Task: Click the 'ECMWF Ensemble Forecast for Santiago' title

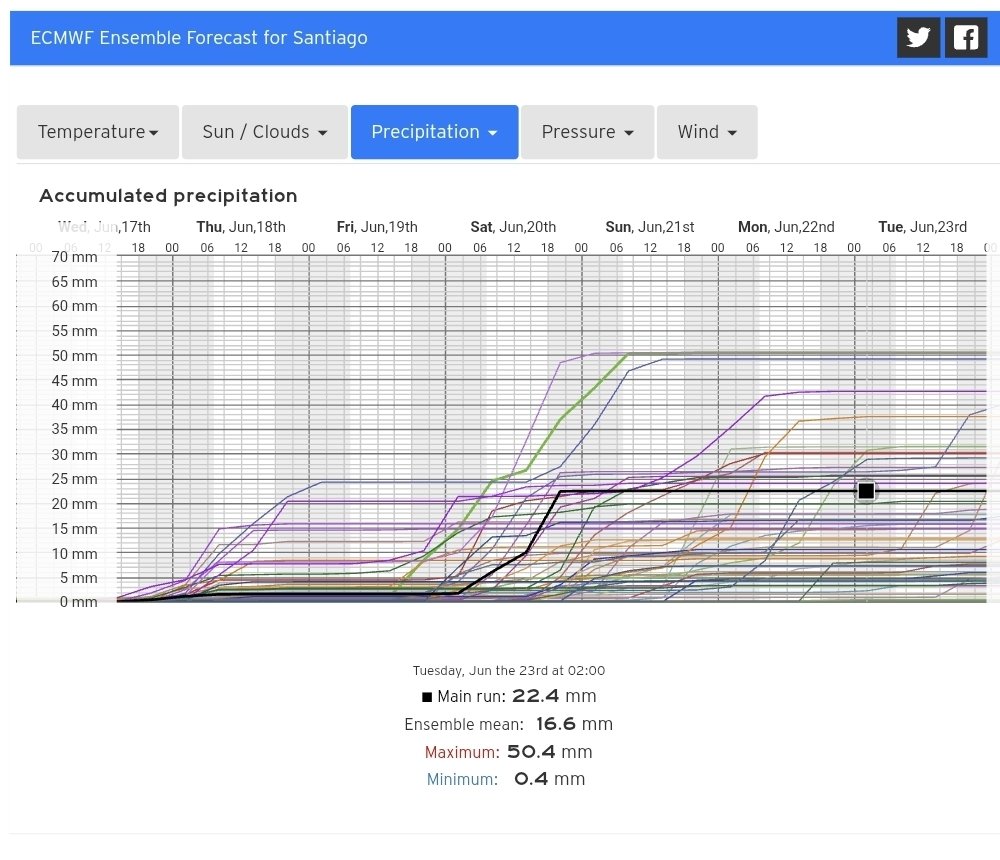Action: (x=199, y=38)
